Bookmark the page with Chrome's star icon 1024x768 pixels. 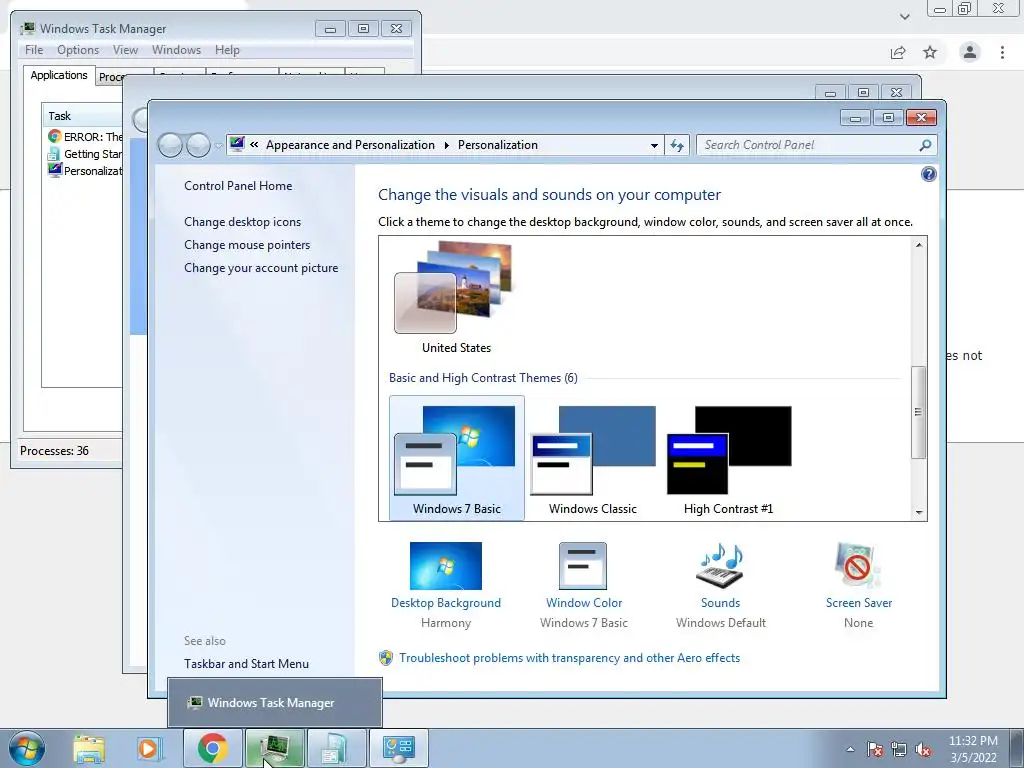930,52
